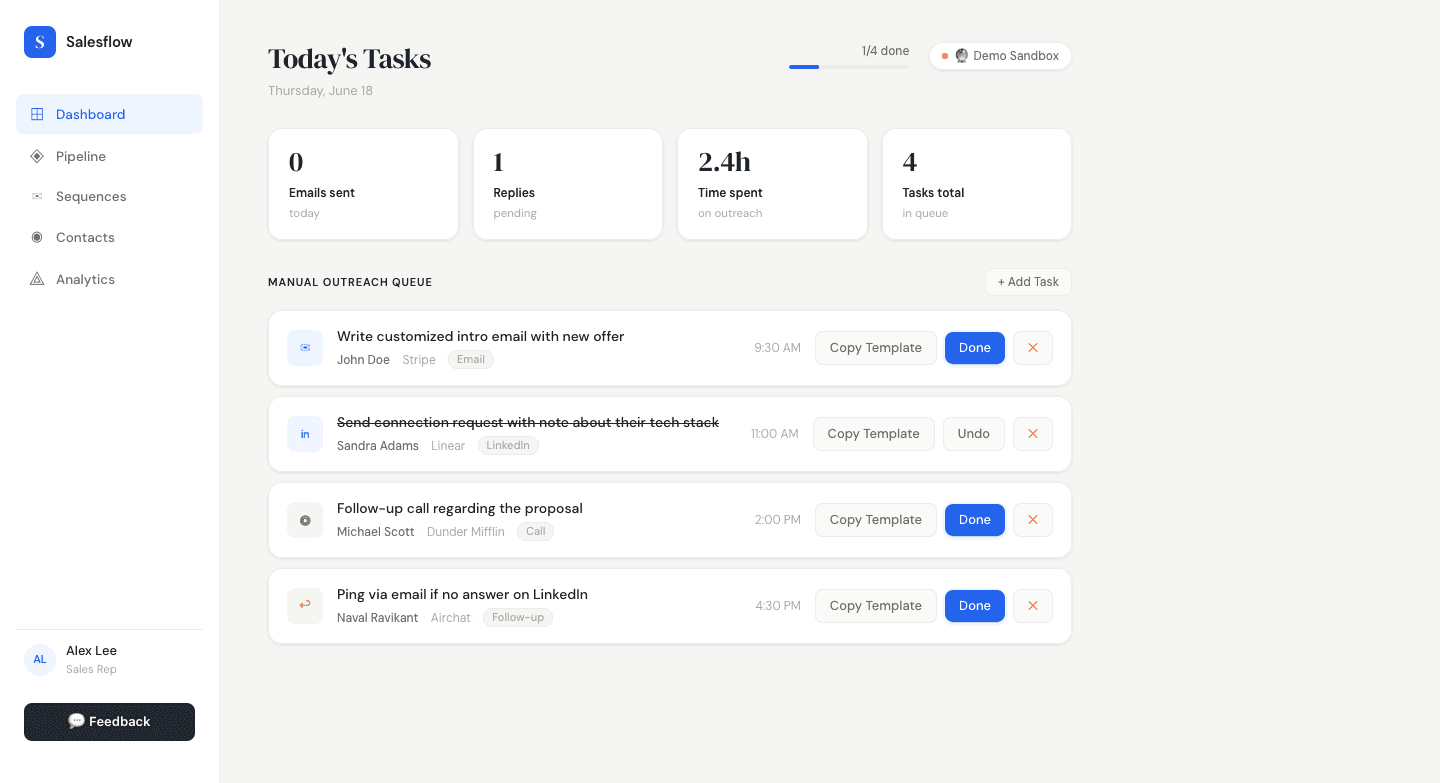
Task: Click the Demo Sandbox avatar icon
Action: pyautogui.click(x=962, y=56)
